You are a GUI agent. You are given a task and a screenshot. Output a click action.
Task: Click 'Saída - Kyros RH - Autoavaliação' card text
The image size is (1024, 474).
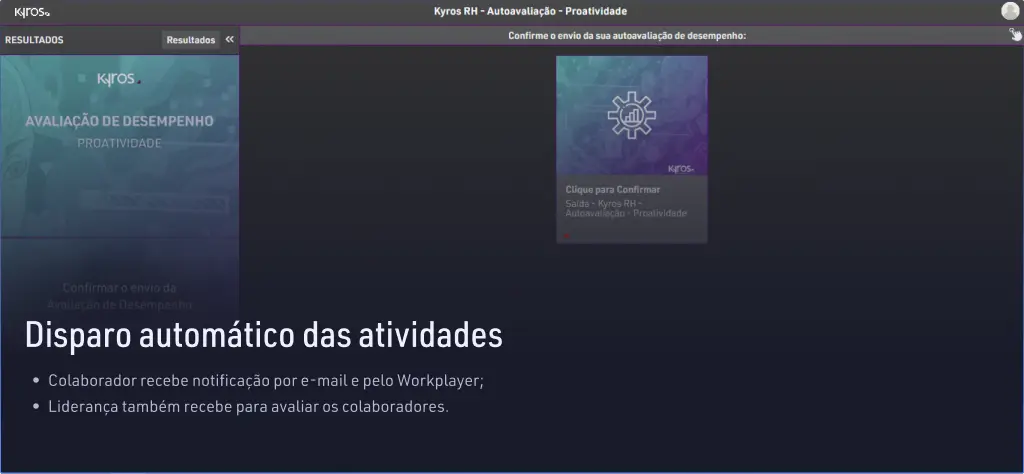coord(626,209)
